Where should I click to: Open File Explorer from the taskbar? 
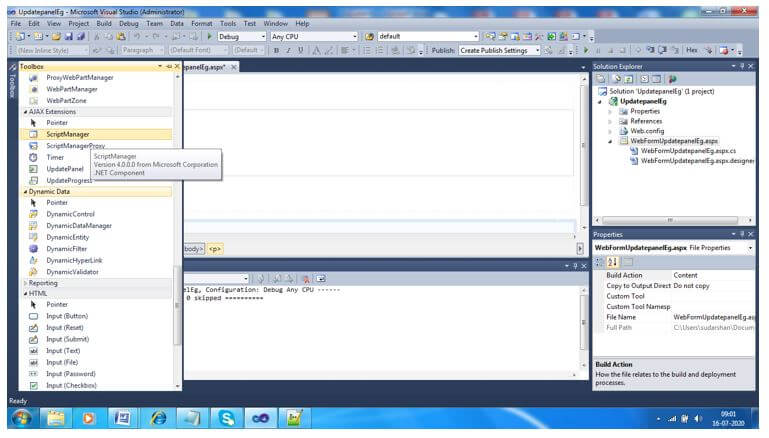tap(55, 418)
